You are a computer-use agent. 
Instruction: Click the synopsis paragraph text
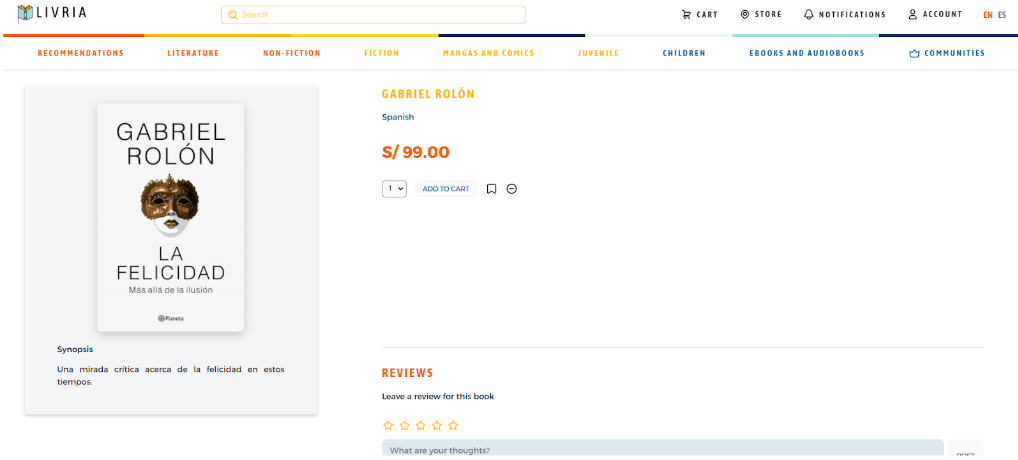171,376
